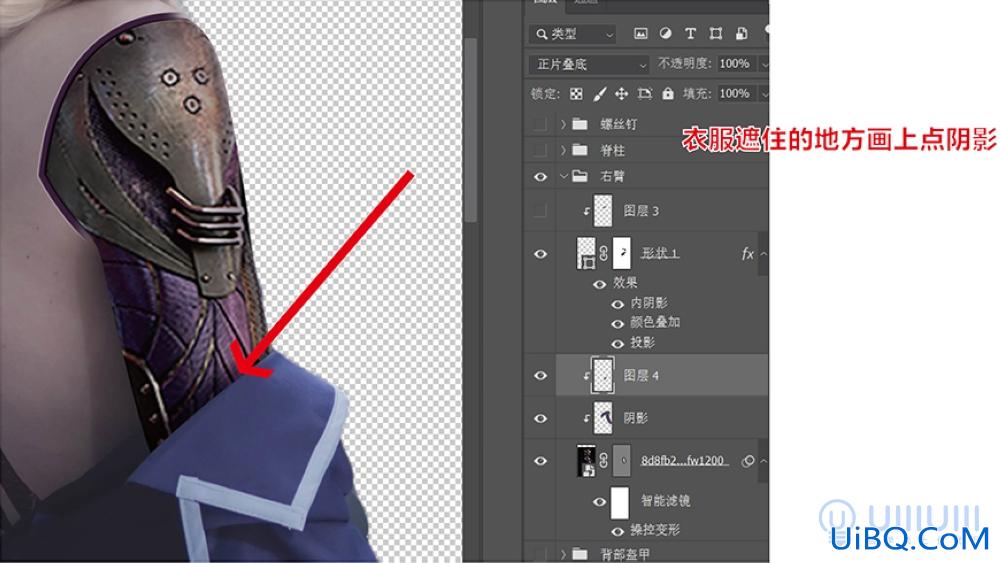Image resolution: width=1000 pixels, height=563 pixels.
Task: Open the 正片叠底 blend mode dropdown
Action: click(589, 64)
